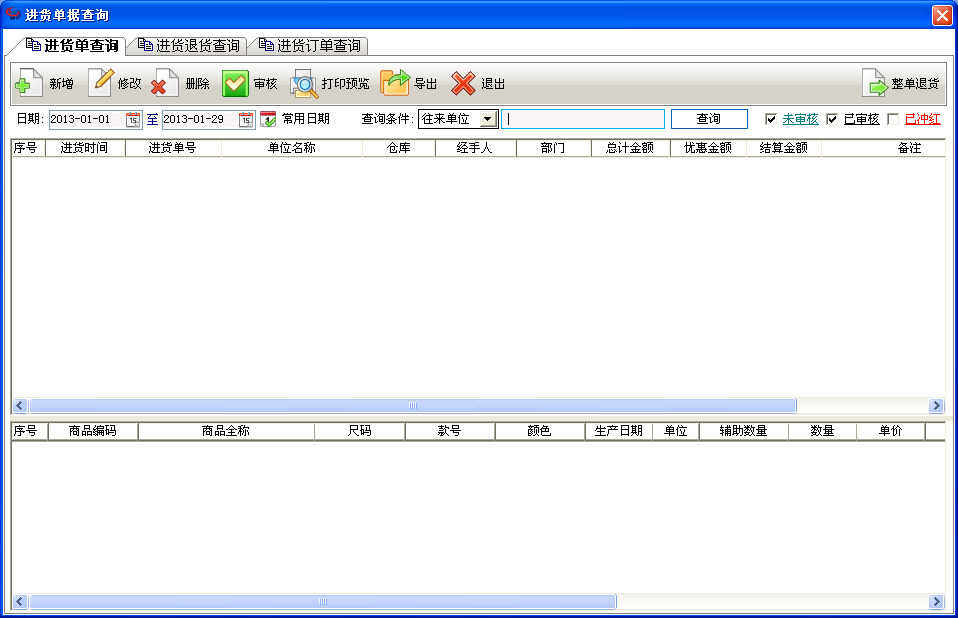
Task: Switch to 进货退货查询 tab
Action: point(189,45)
